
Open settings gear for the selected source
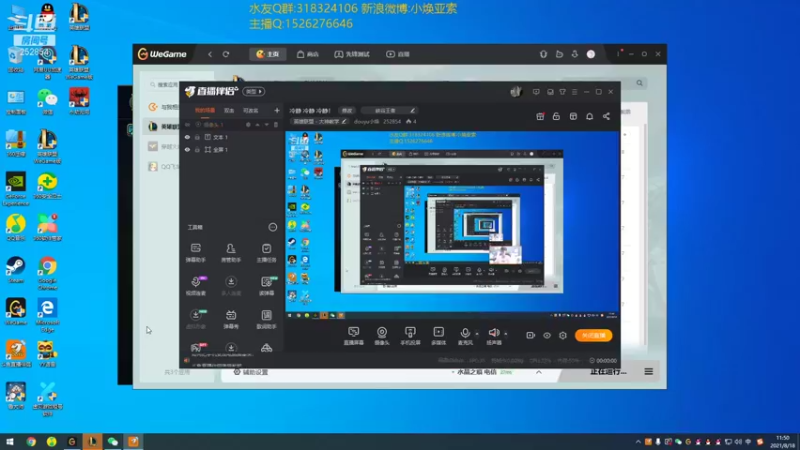tap(248, 124)
